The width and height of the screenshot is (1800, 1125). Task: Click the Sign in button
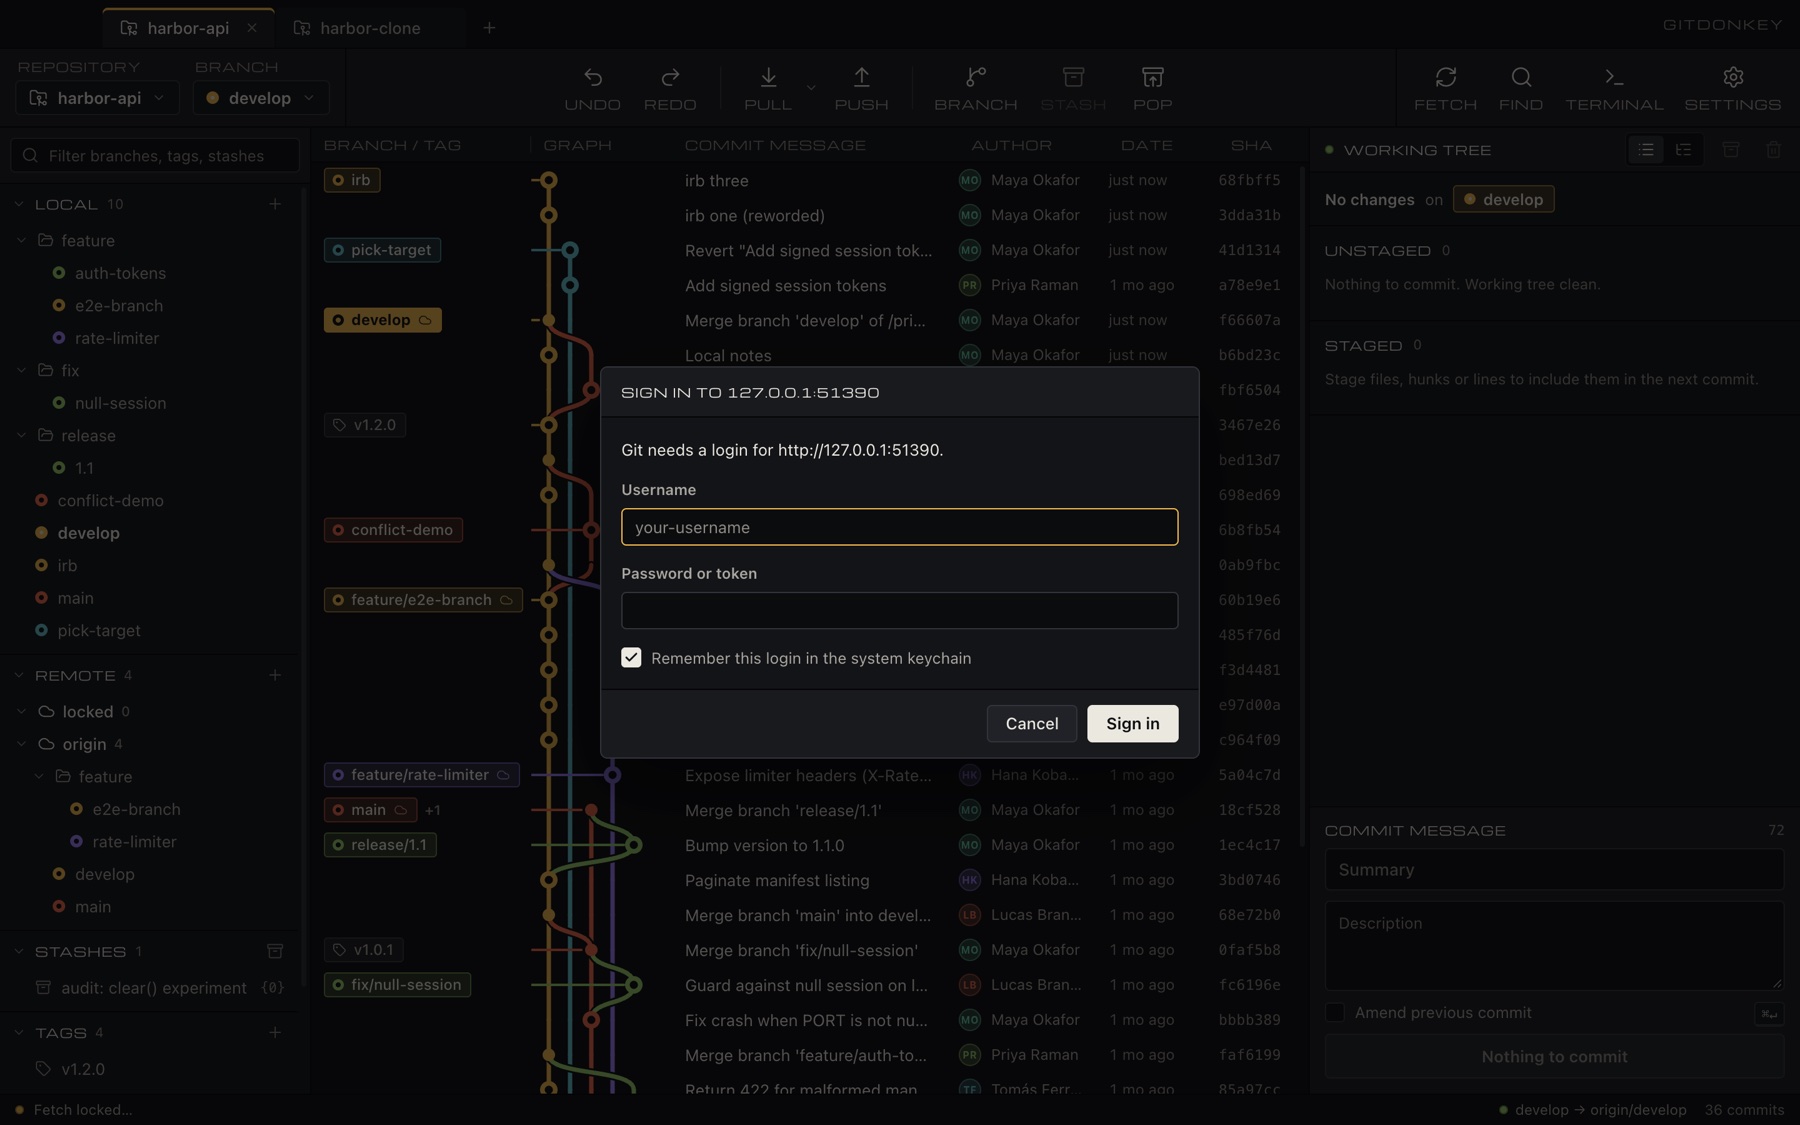[x=1132, y=723]
